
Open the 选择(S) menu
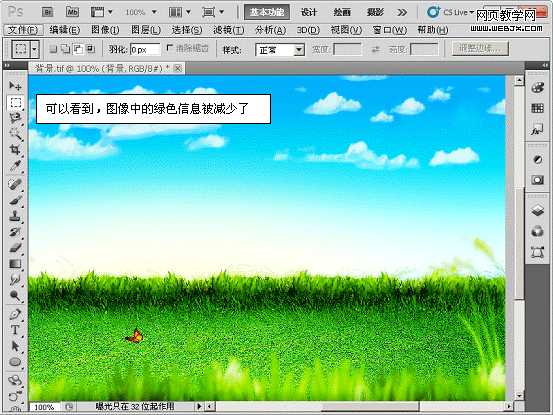click(x=187, y=30)
